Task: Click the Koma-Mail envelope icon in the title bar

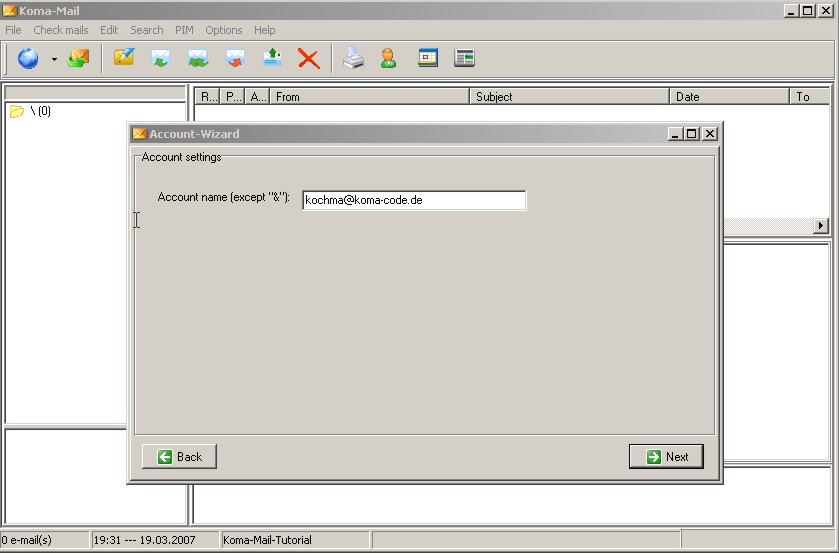Action: (x=9, y=10)
